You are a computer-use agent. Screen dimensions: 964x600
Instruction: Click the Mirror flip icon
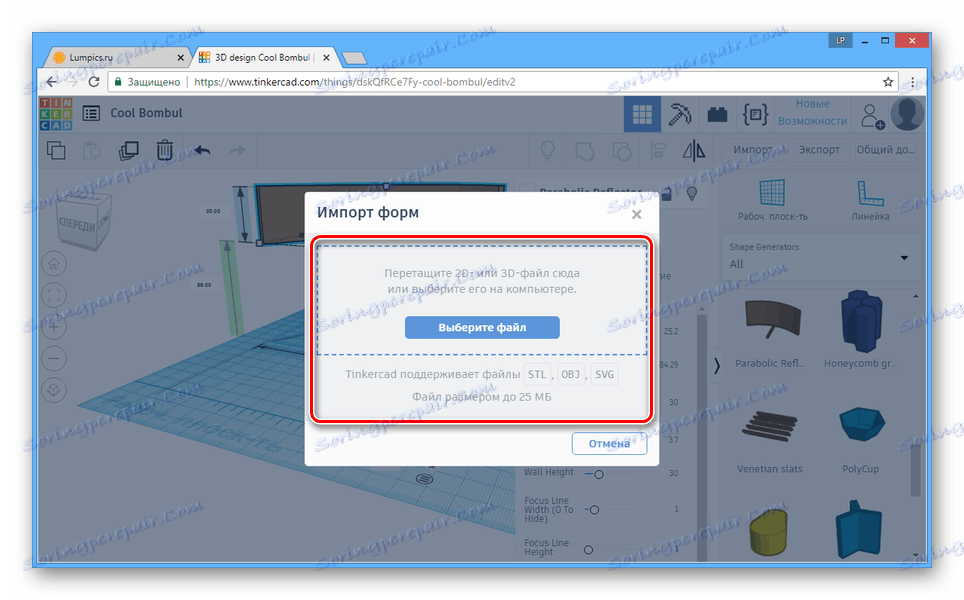694,150
